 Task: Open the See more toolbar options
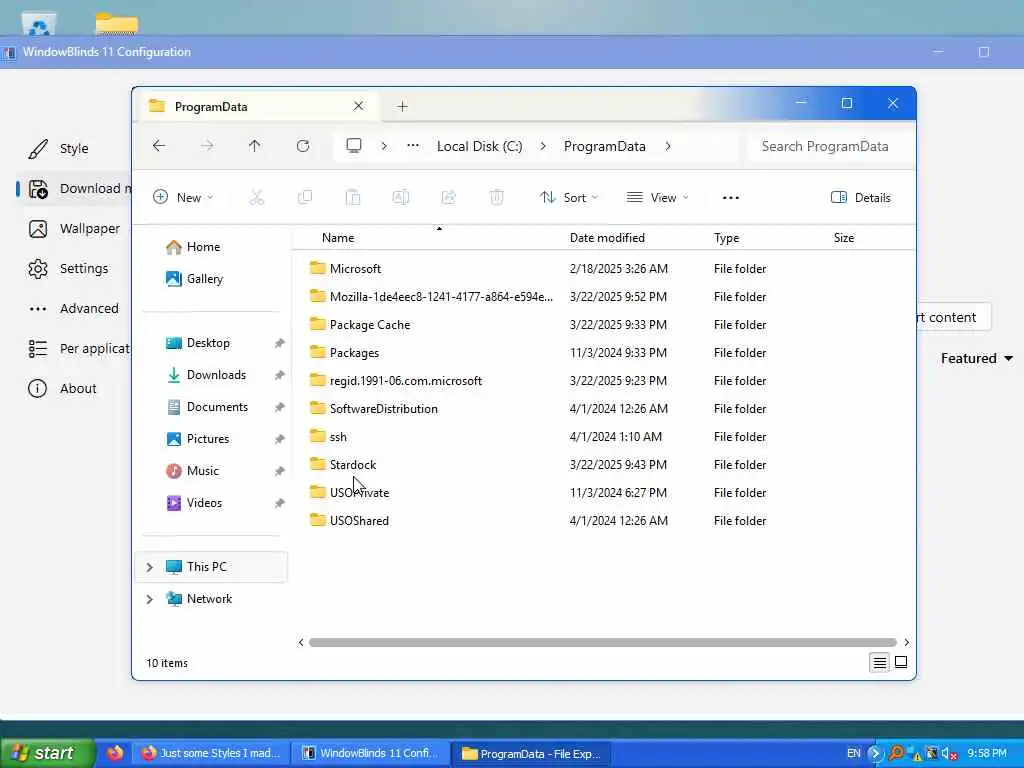[731, 197]
